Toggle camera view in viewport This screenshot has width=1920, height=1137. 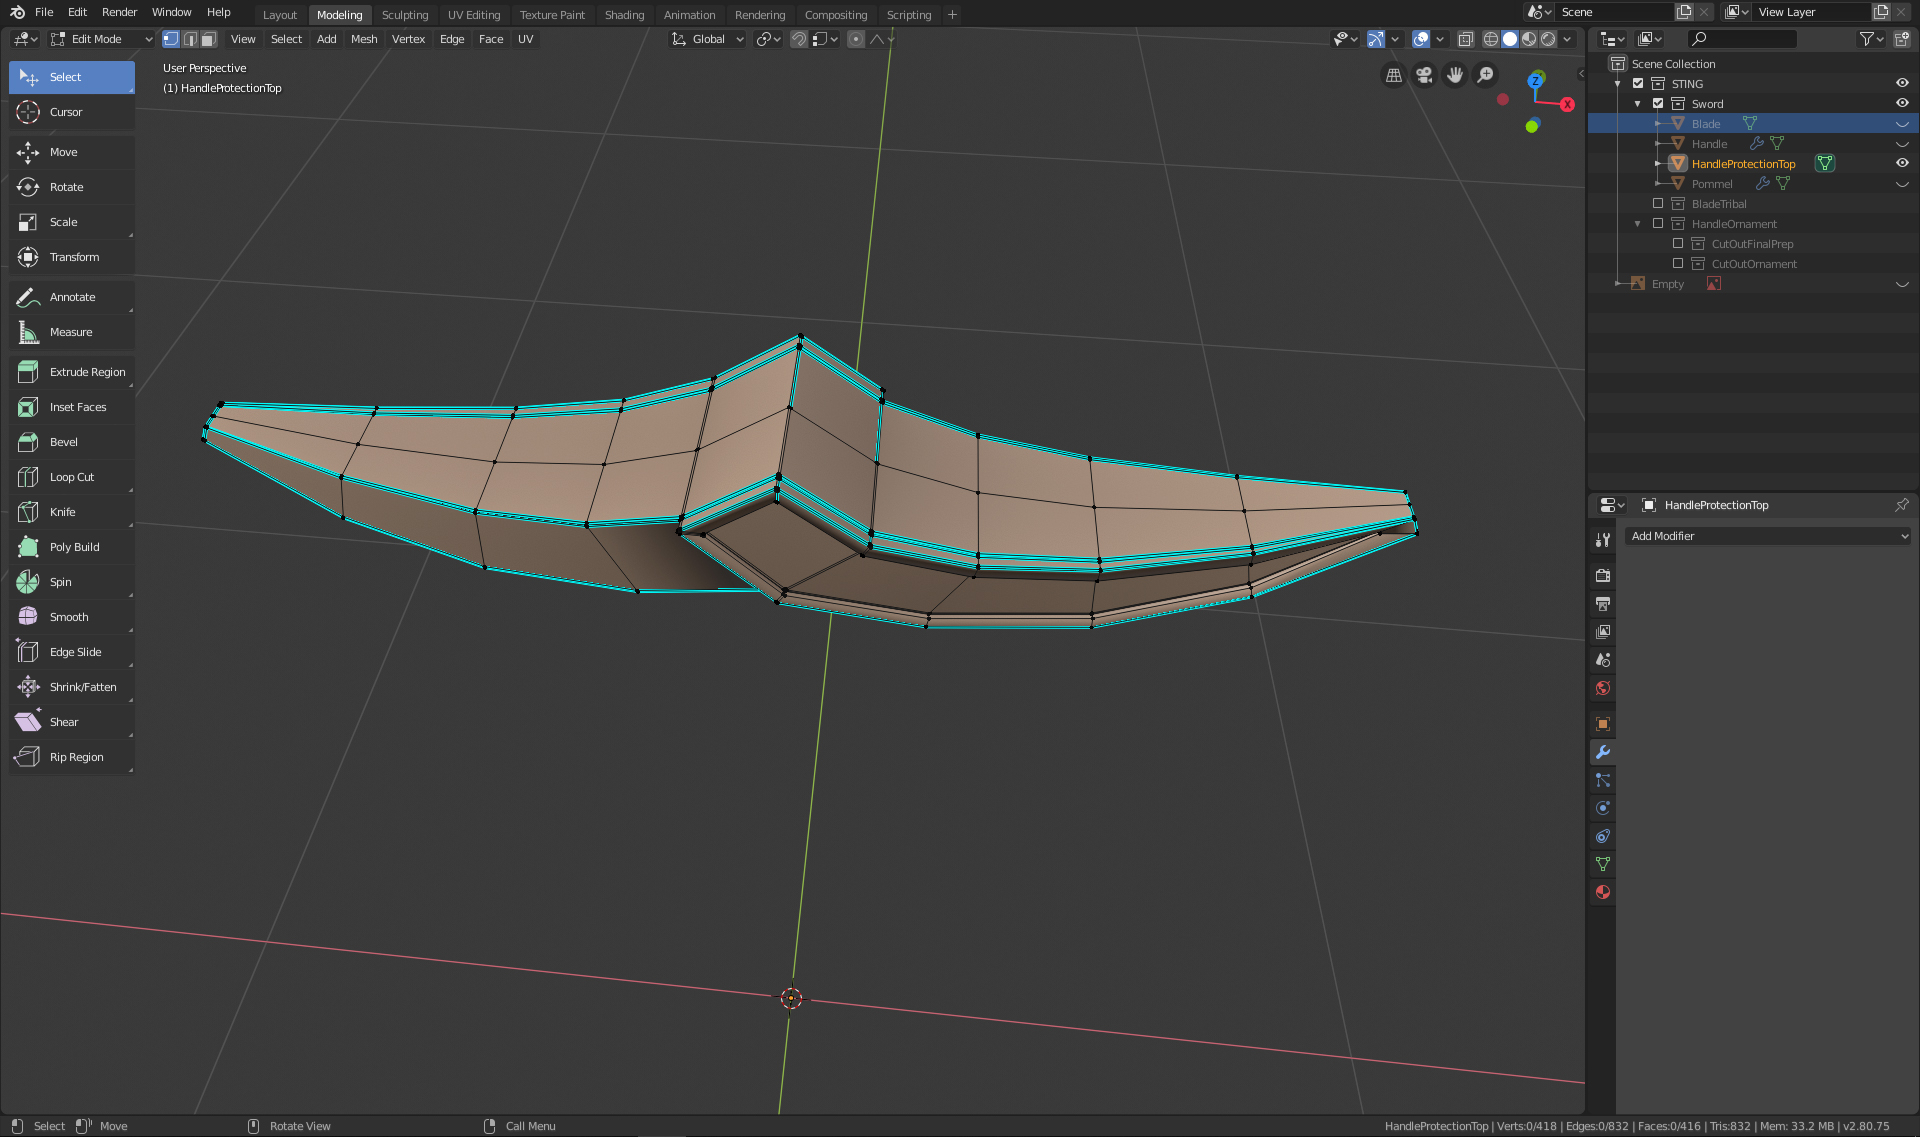pos(1424,75)
